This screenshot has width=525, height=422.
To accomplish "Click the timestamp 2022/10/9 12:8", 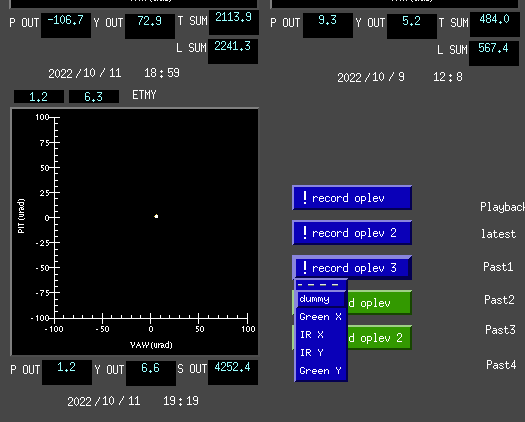I will click(x=400, y=77).
